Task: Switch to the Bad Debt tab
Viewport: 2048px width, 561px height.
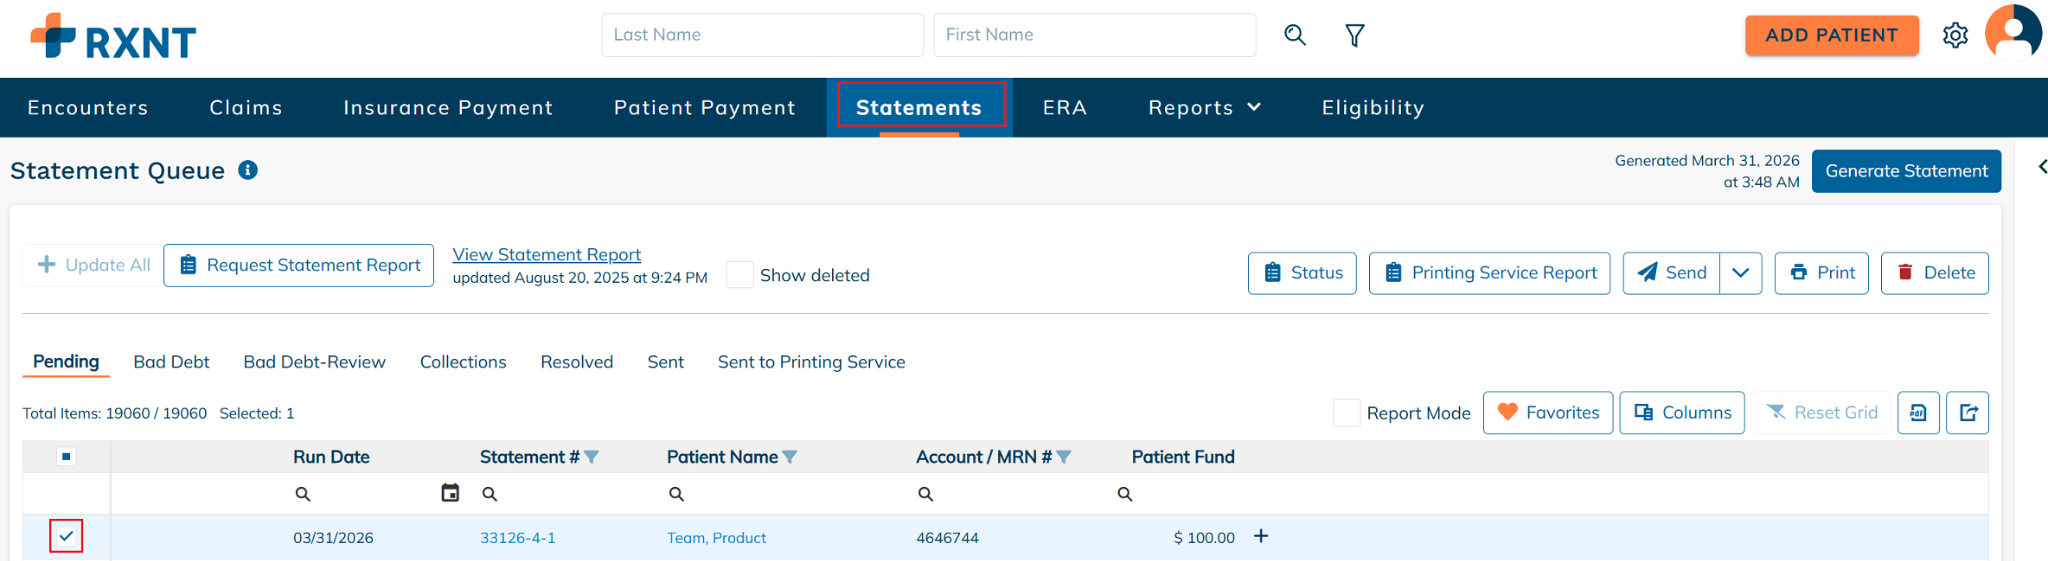Action: (x=171, y=362)
